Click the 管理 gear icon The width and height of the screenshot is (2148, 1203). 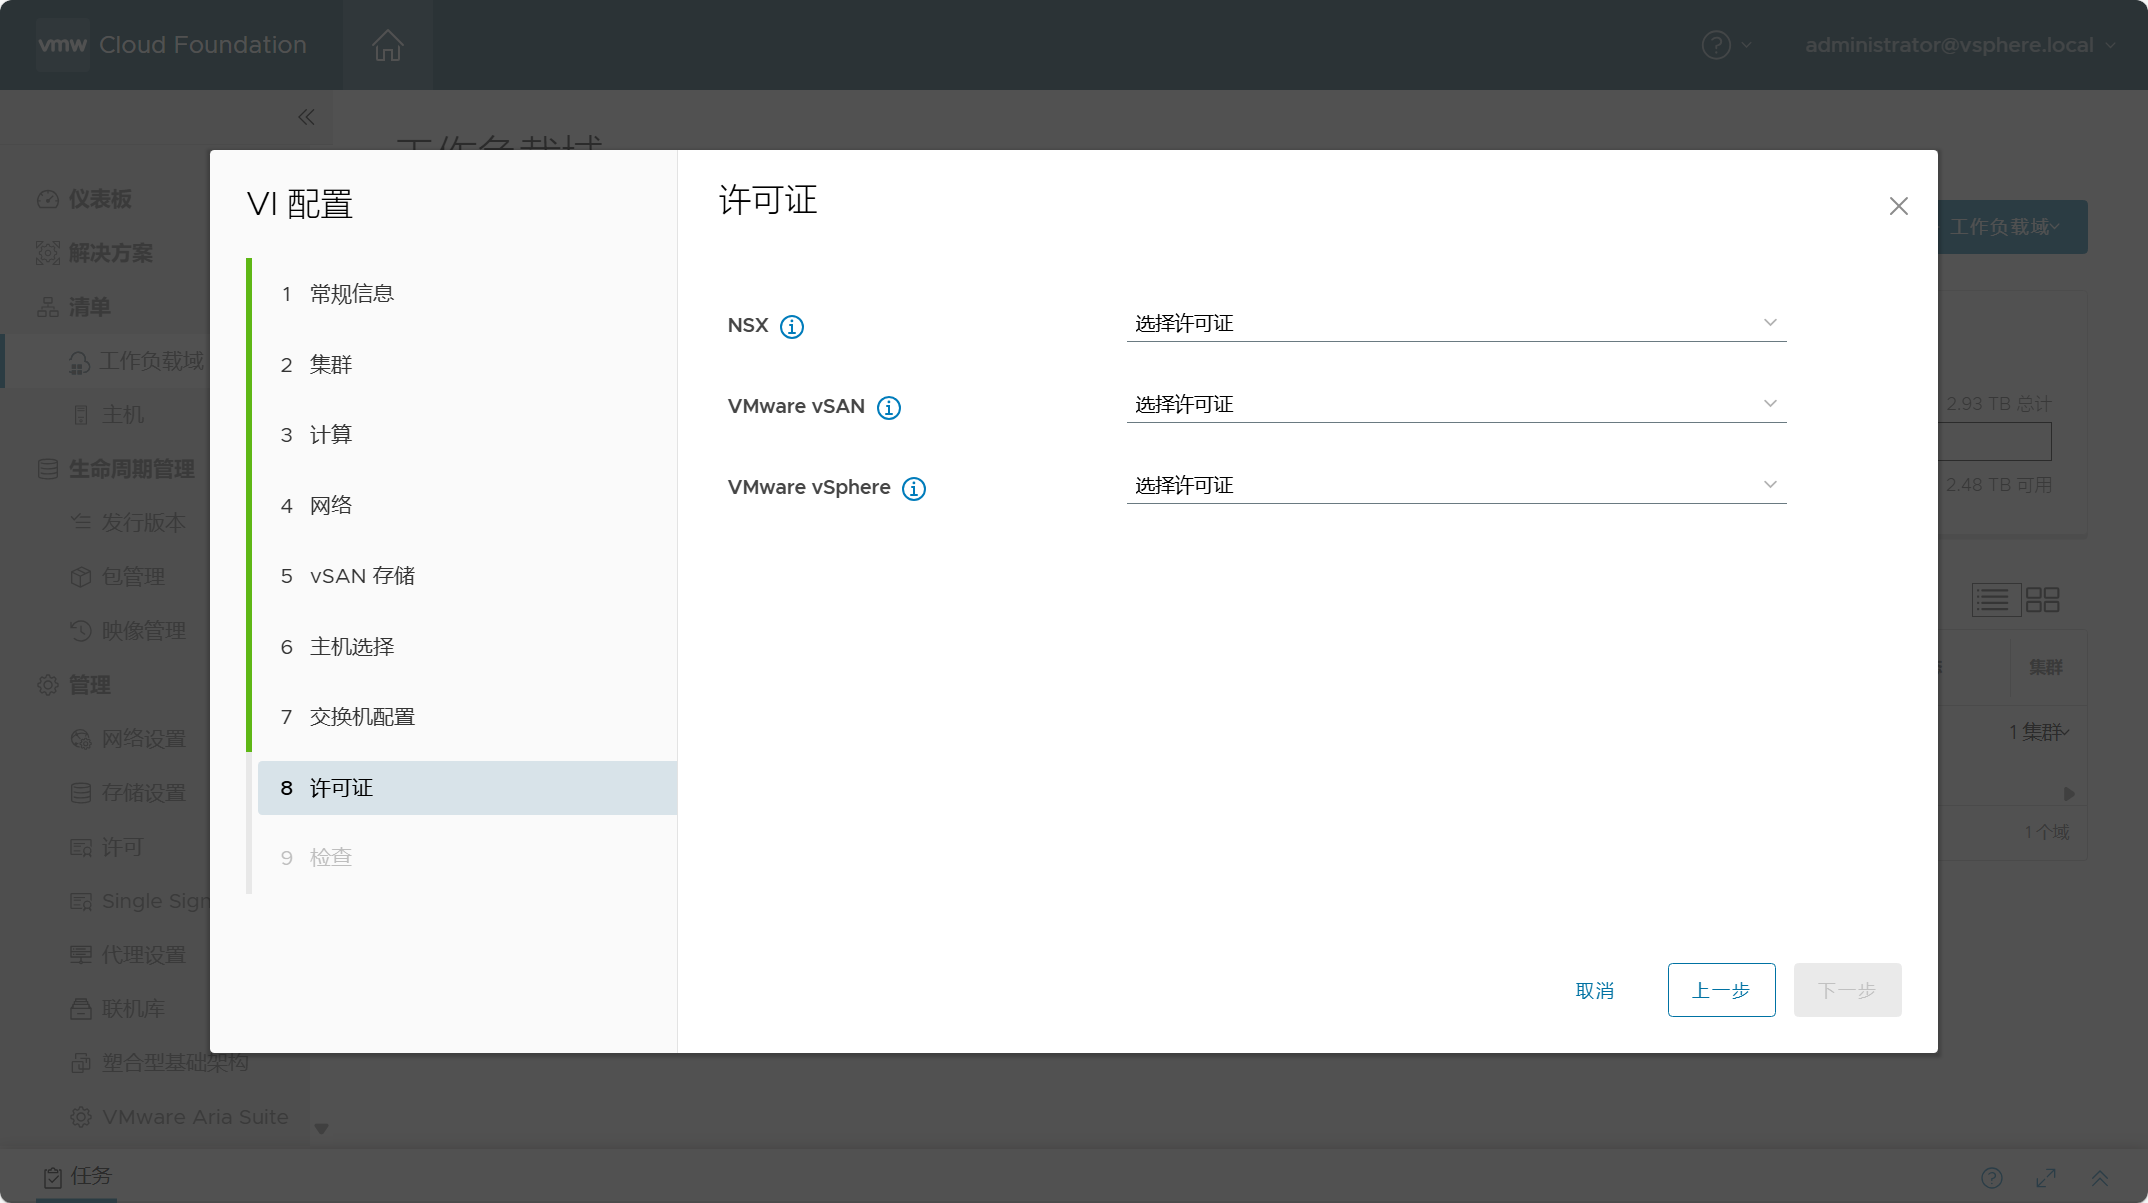coord(48,685)
